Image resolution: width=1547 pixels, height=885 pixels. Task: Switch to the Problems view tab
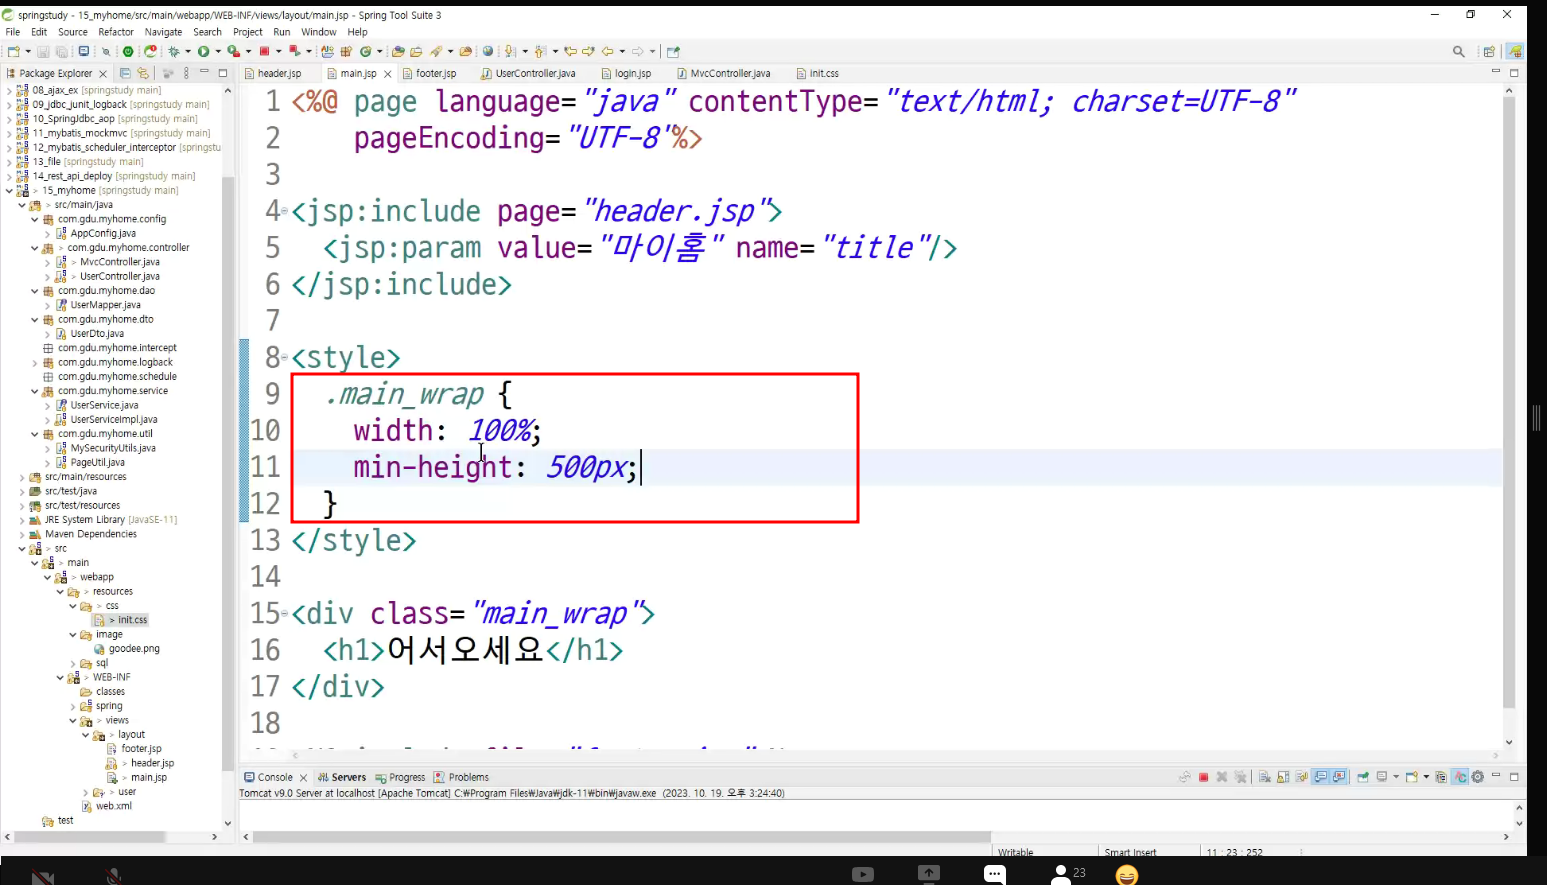click(x=461, y=777)
